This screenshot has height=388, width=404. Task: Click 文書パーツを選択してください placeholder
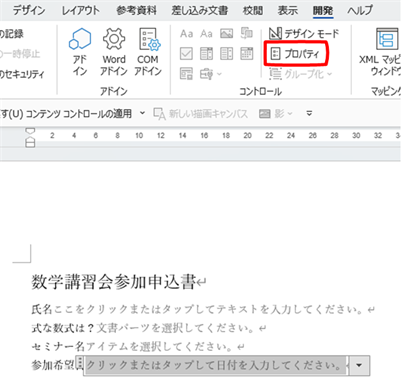(176, 328)
